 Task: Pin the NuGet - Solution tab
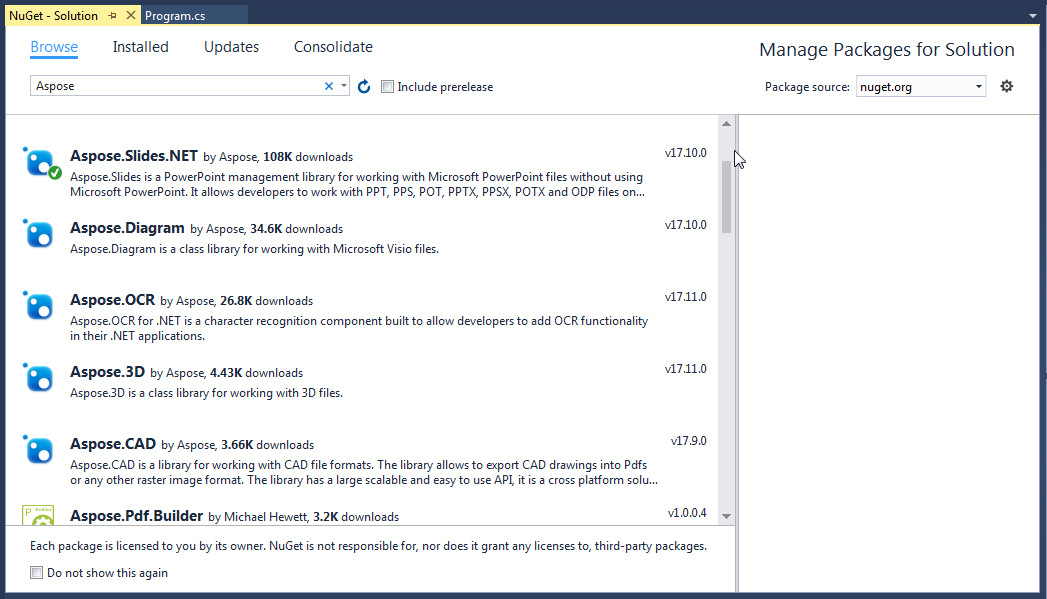[x=112, y=15]
